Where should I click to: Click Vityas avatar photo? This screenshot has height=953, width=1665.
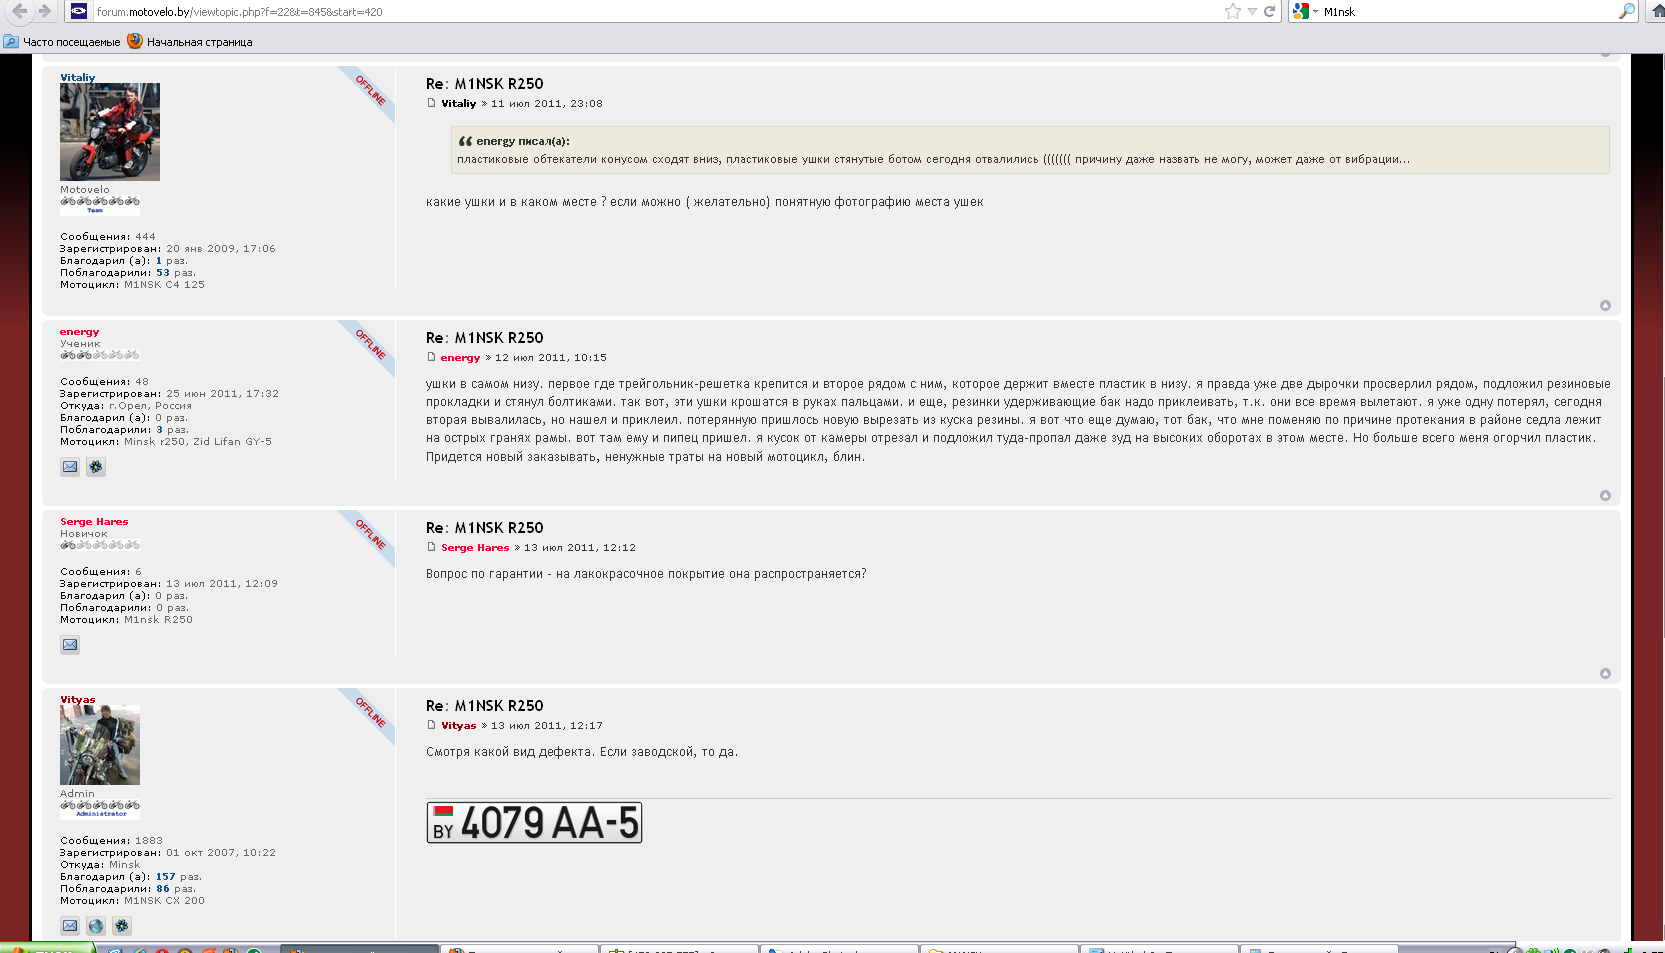(100, 745)
